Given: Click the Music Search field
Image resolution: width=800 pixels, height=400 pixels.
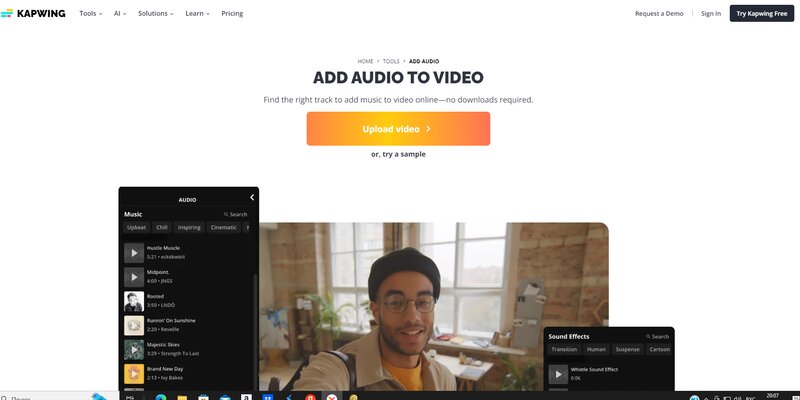Looking at the screenshot, I should point(235,214).
